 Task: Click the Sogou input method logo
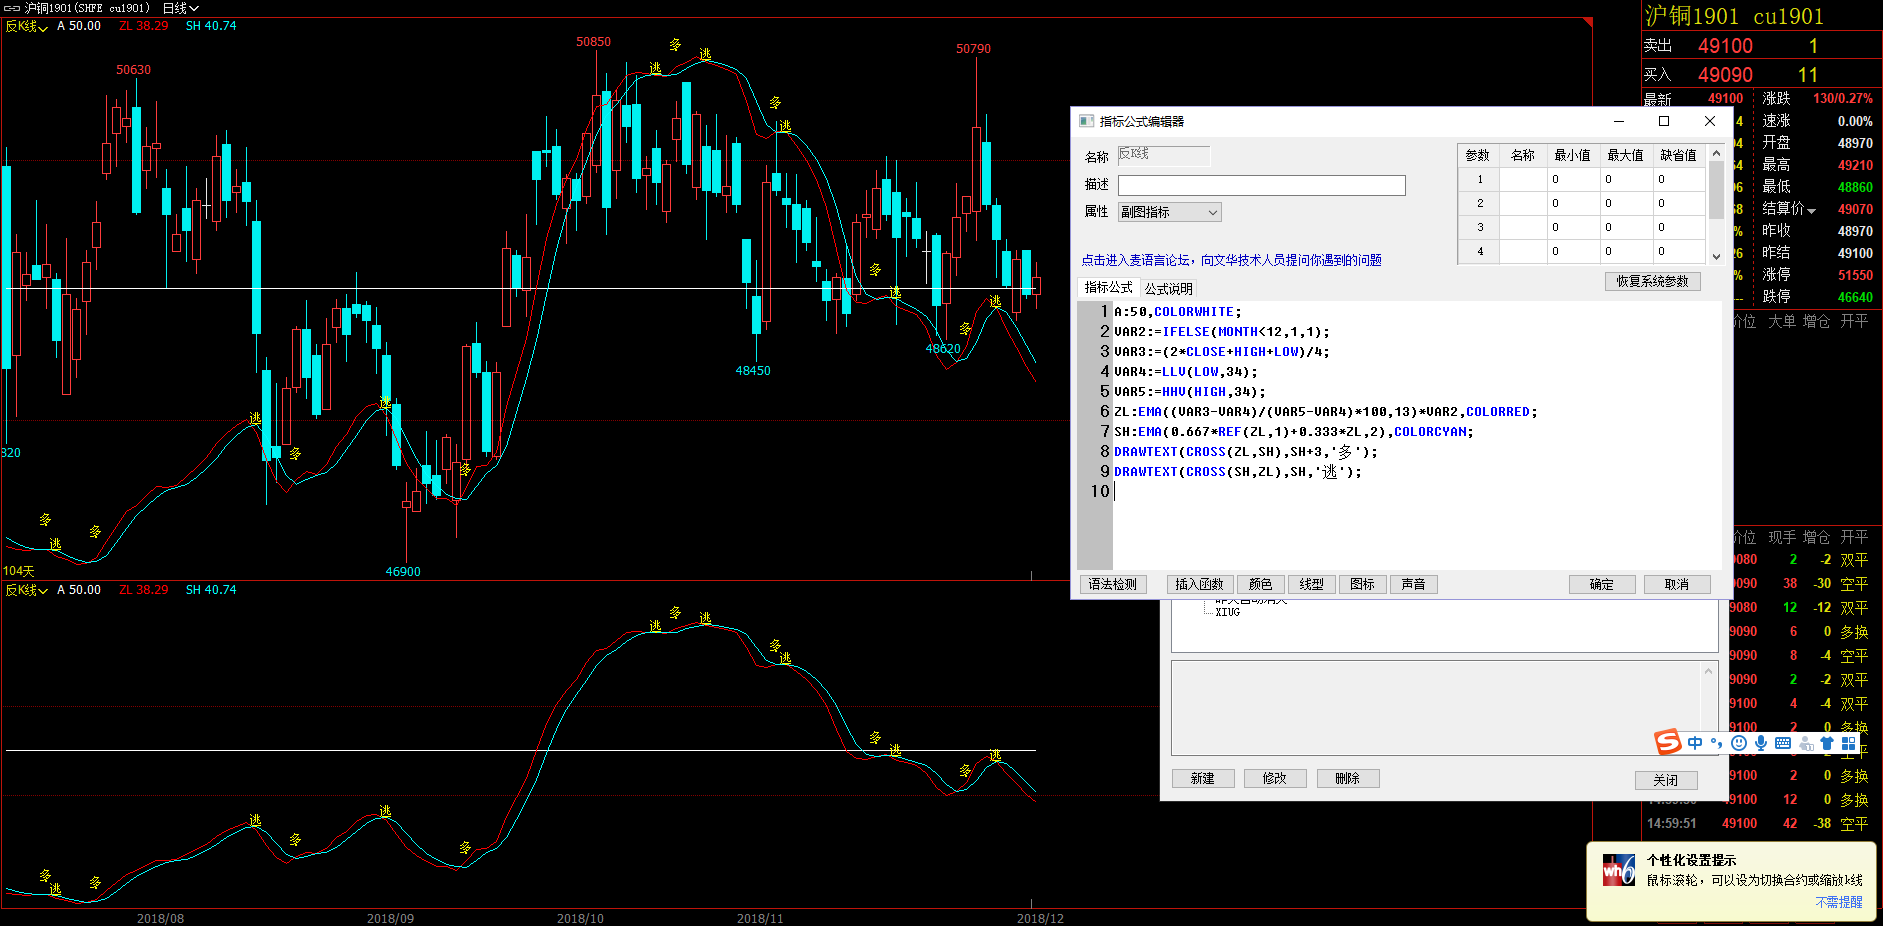pyautogui.click(x=1667, y=742)
